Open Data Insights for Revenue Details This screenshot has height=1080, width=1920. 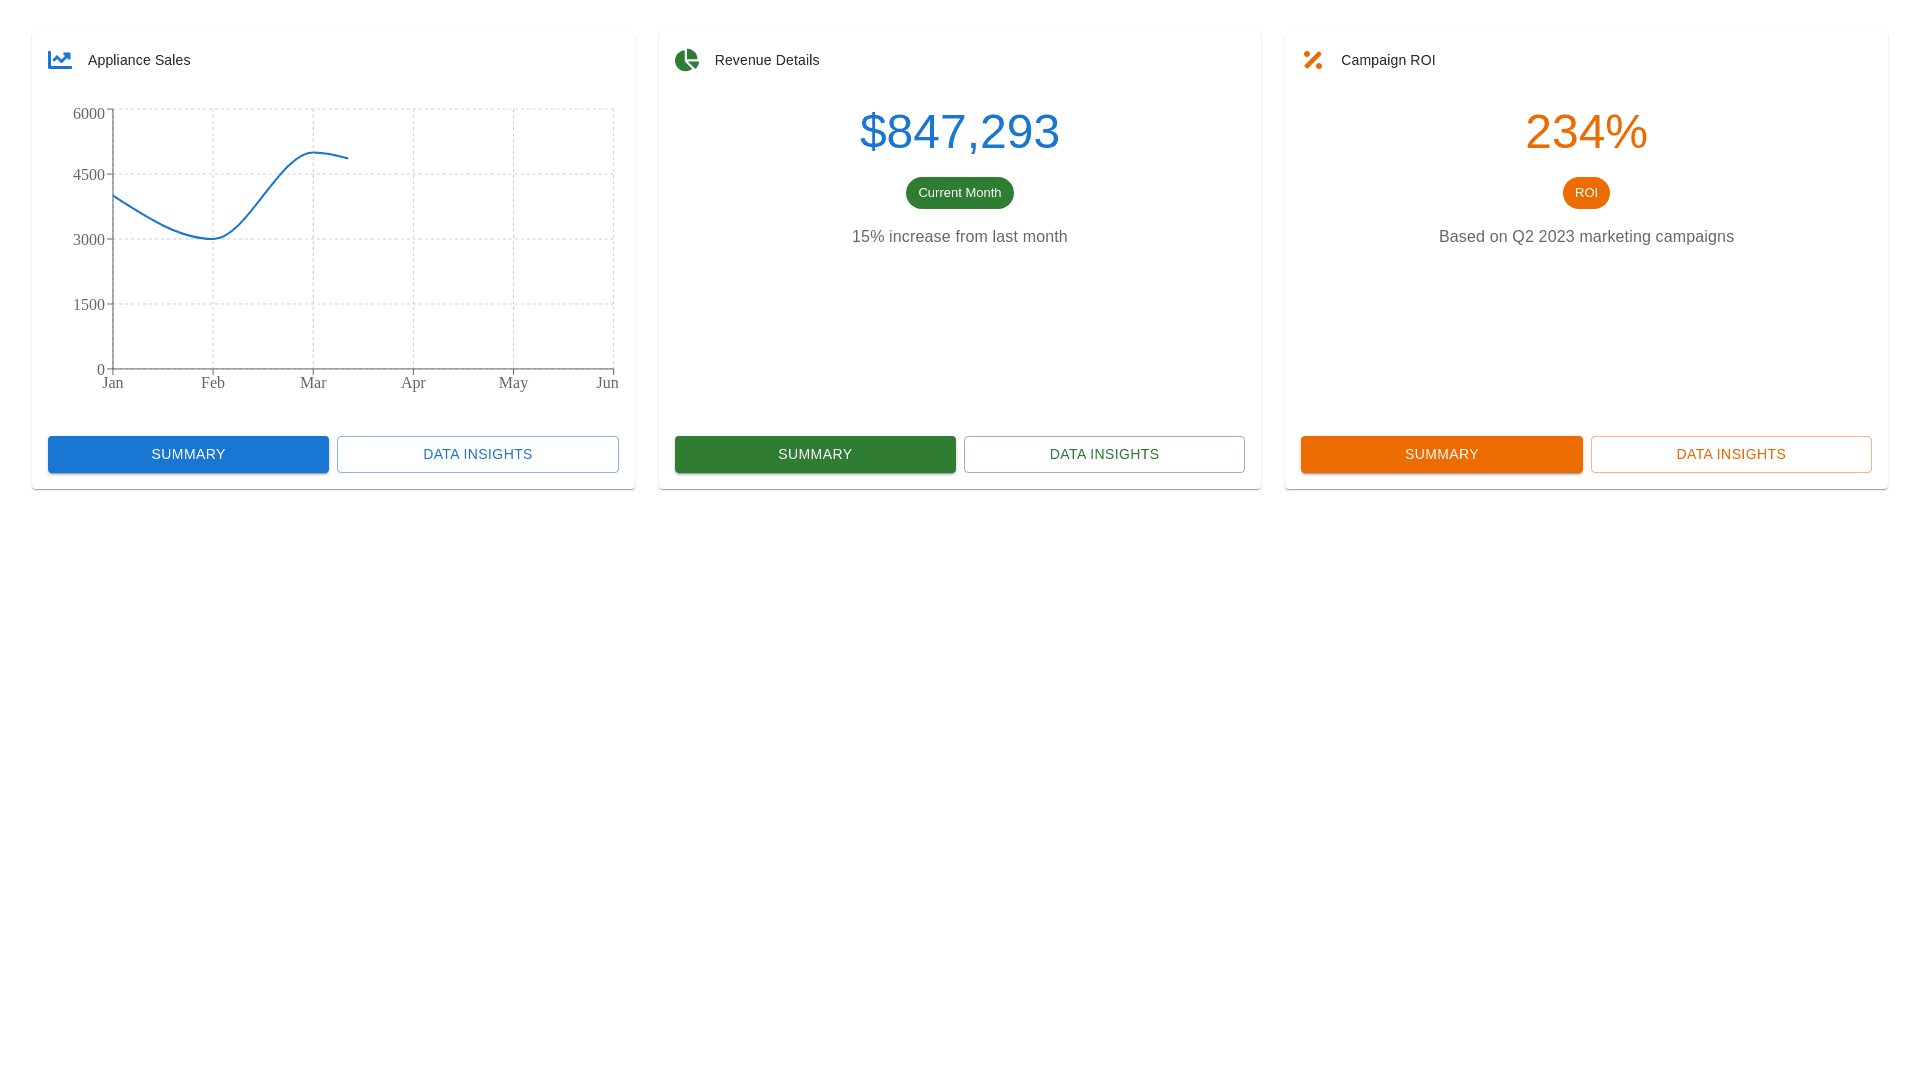(x=1104, y=454)
